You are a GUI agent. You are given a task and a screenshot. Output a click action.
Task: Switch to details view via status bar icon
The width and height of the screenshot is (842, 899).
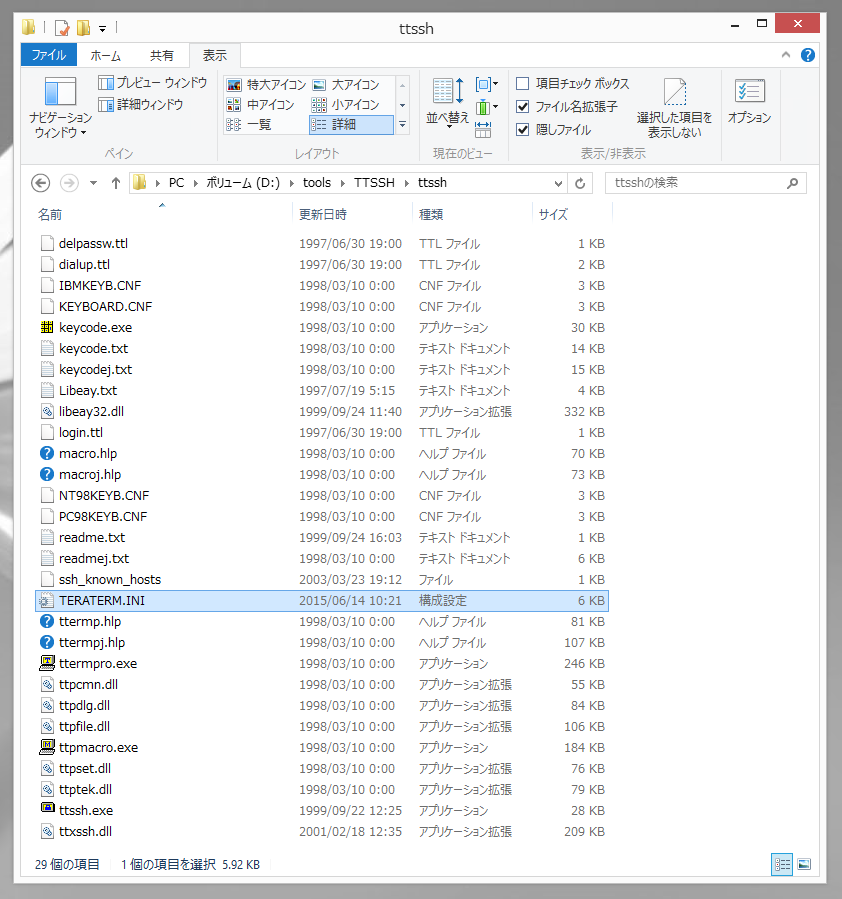pos(782,865)
